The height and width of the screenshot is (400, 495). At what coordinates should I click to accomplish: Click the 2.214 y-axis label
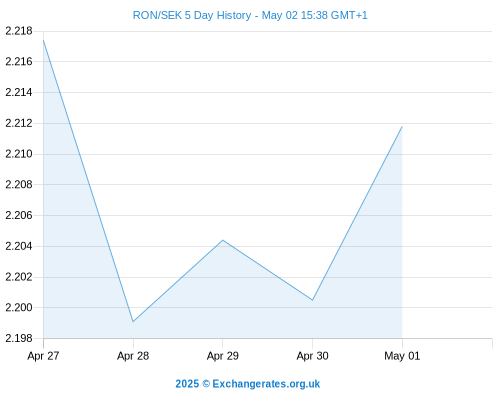[19, 92]
